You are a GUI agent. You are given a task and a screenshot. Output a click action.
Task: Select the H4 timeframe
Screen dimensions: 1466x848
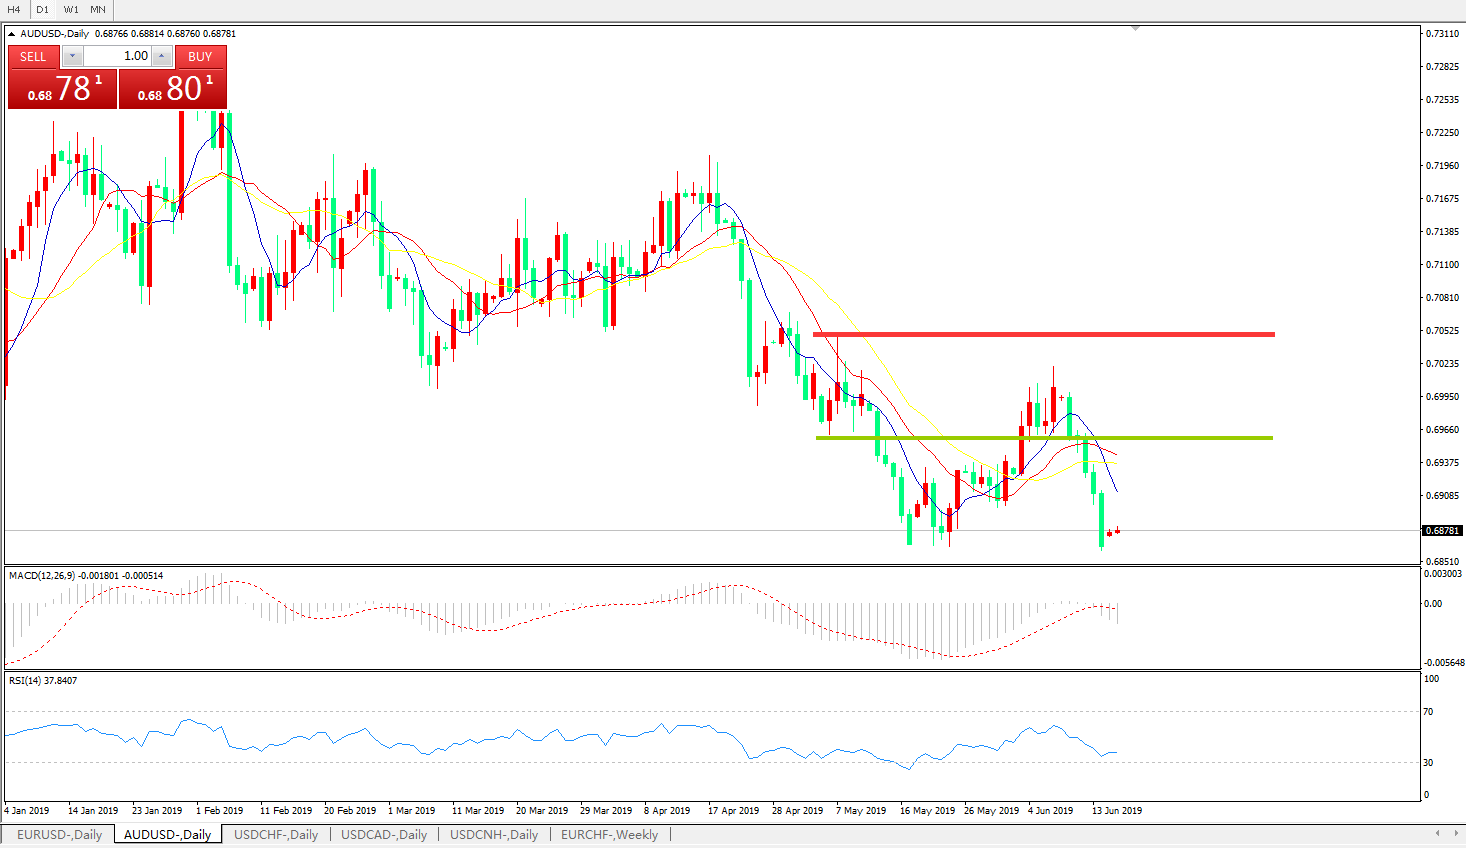coord(14,9)
